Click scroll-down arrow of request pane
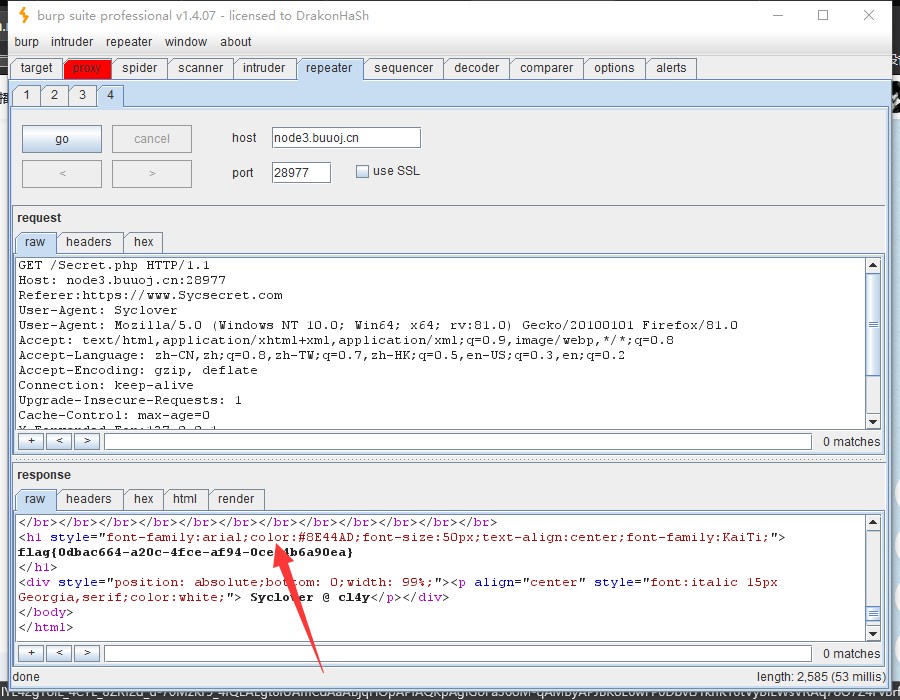 (873, 422)
